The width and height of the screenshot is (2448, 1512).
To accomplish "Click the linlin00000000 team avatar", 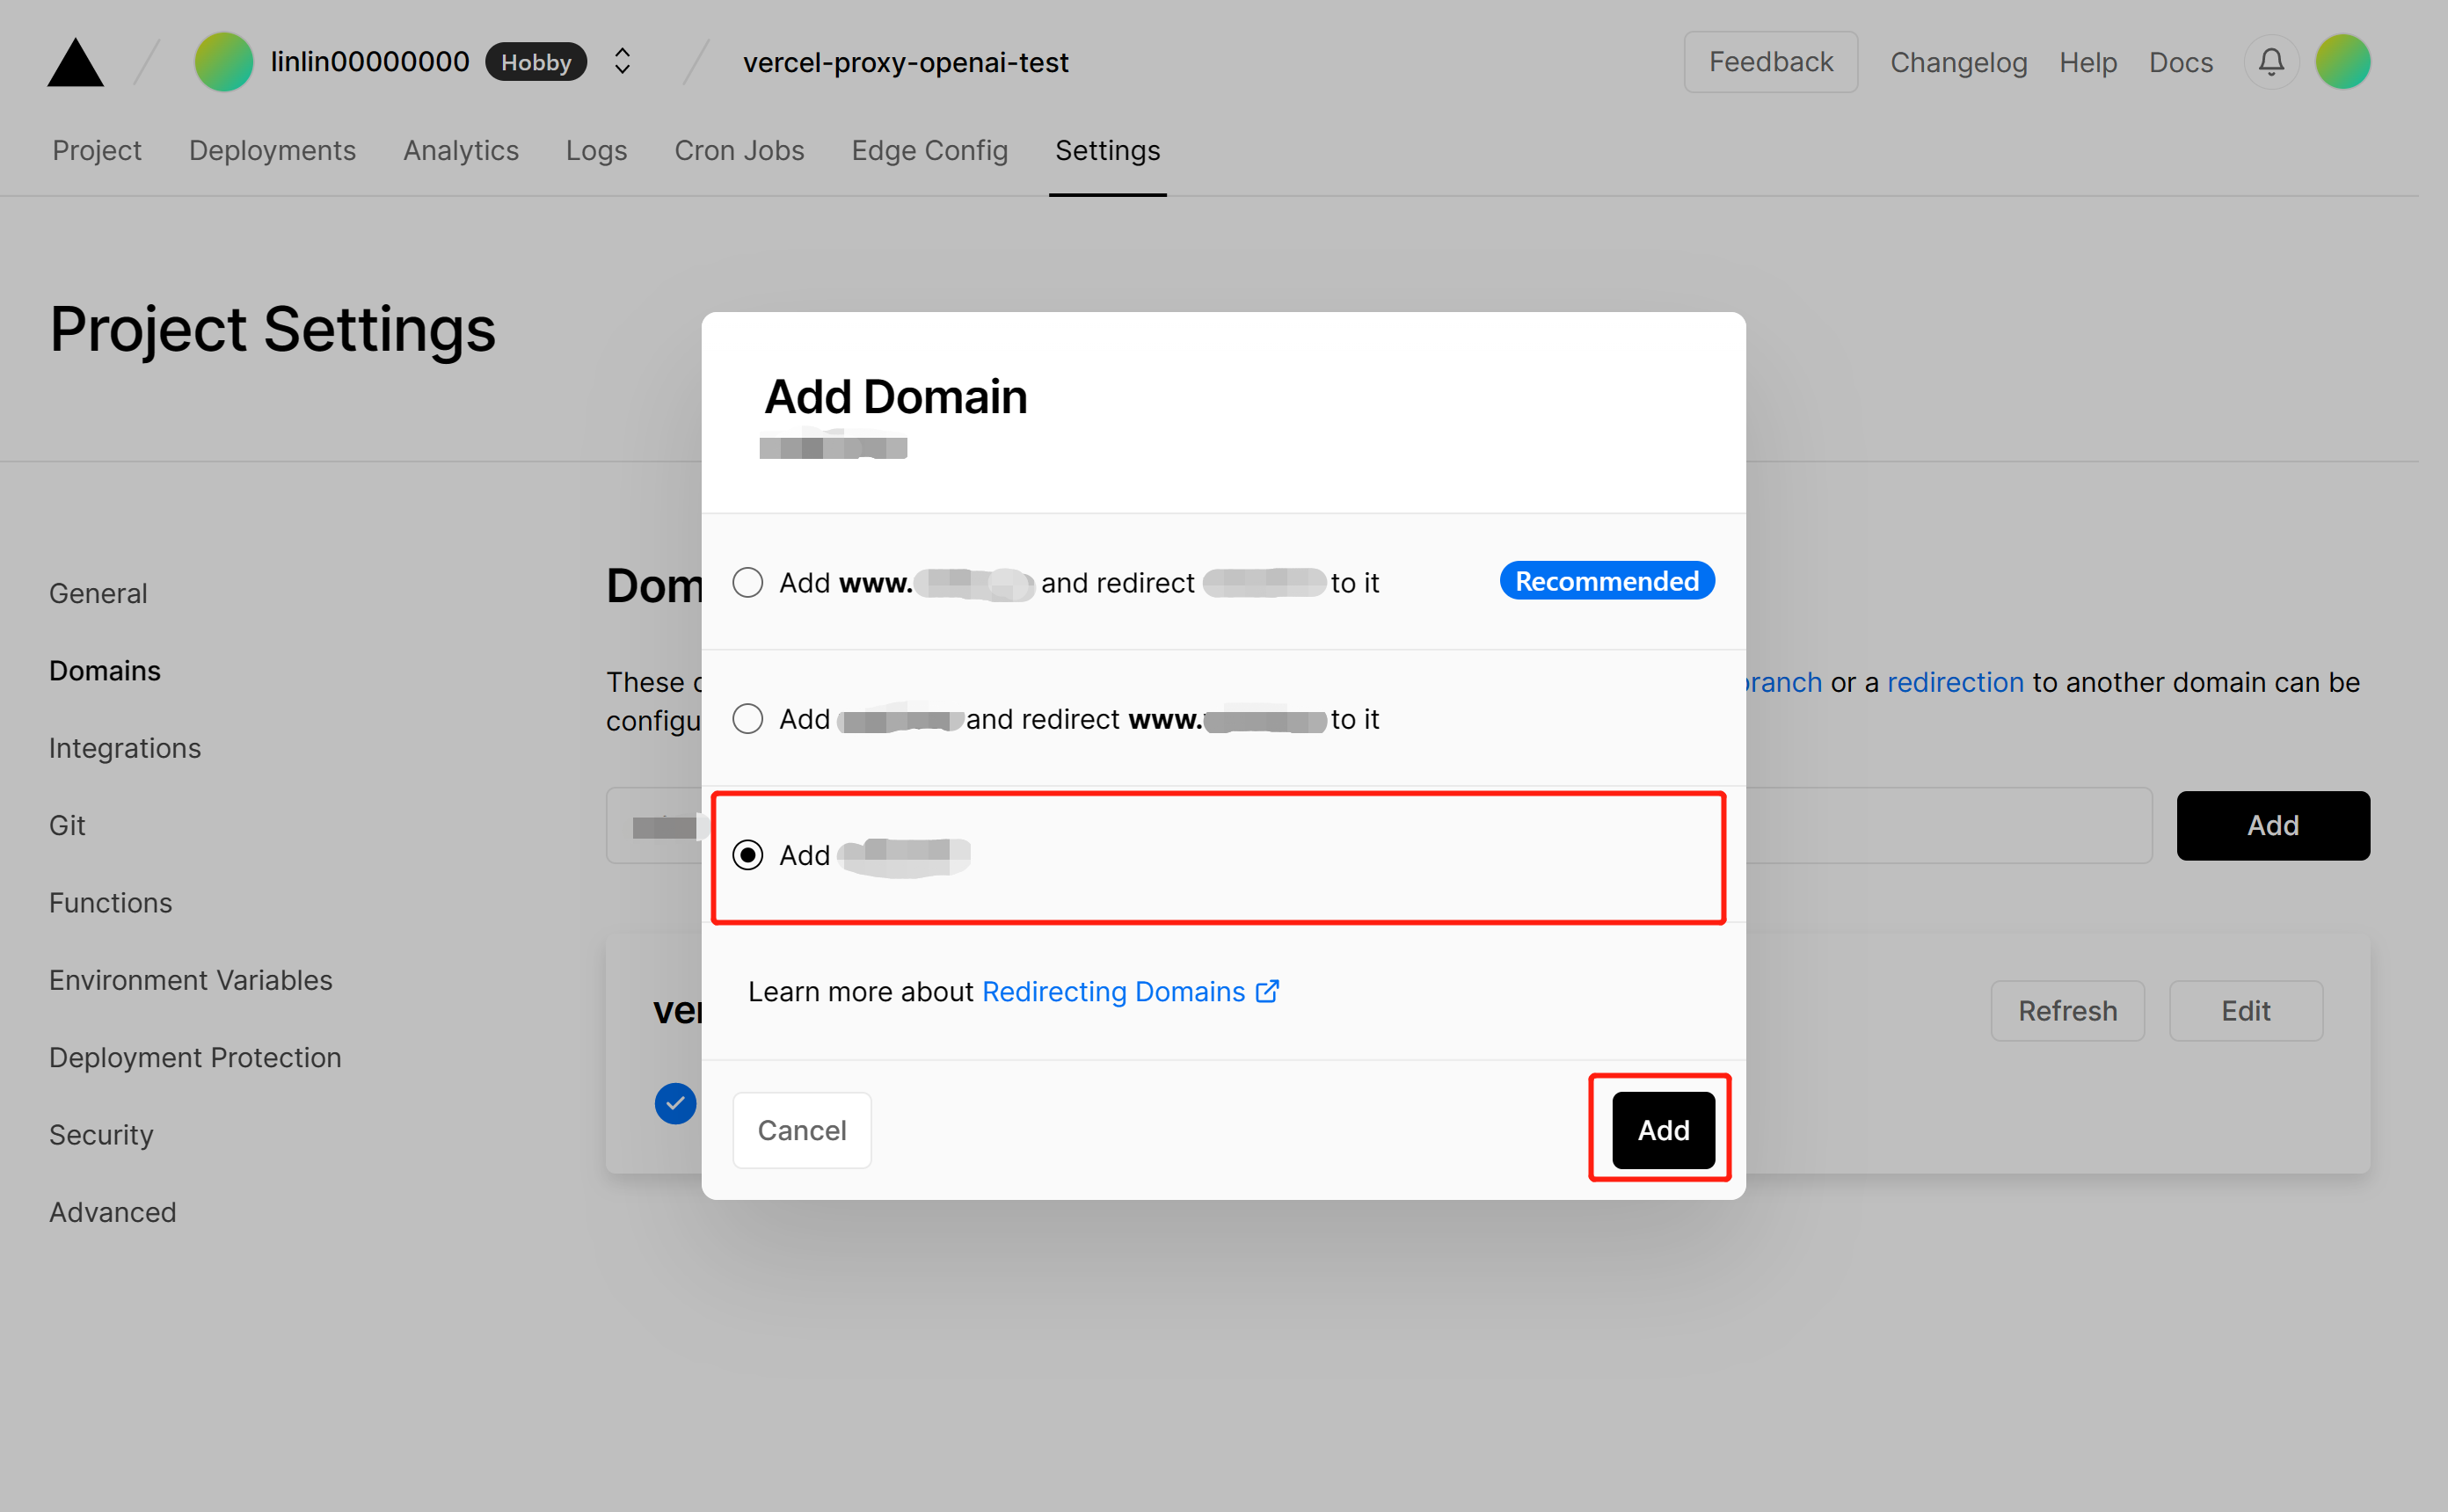I will pos(223,62).
